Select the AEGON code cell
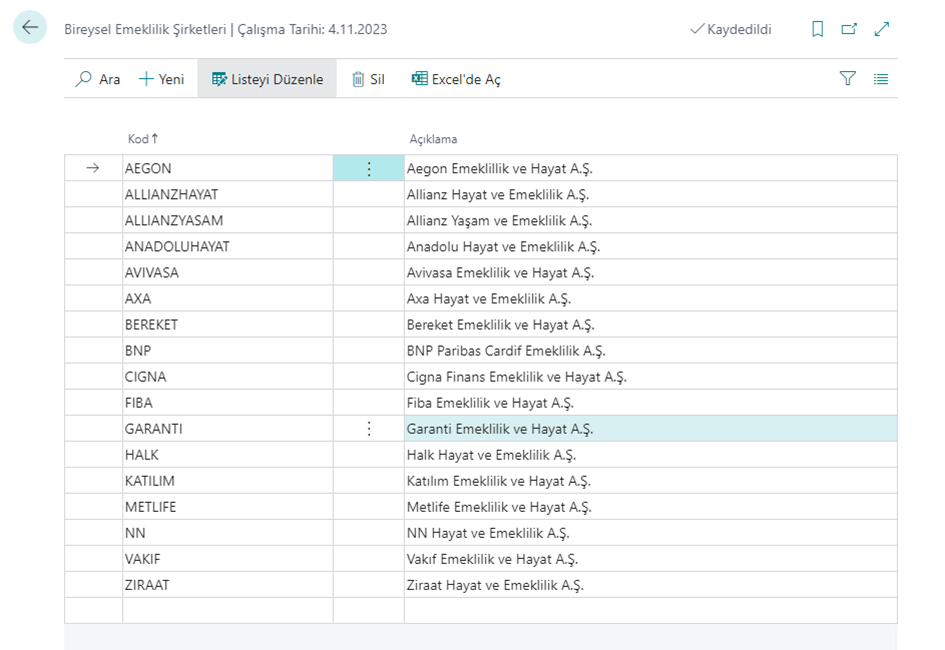The image size is (945, 650). (x=228, y=169)
